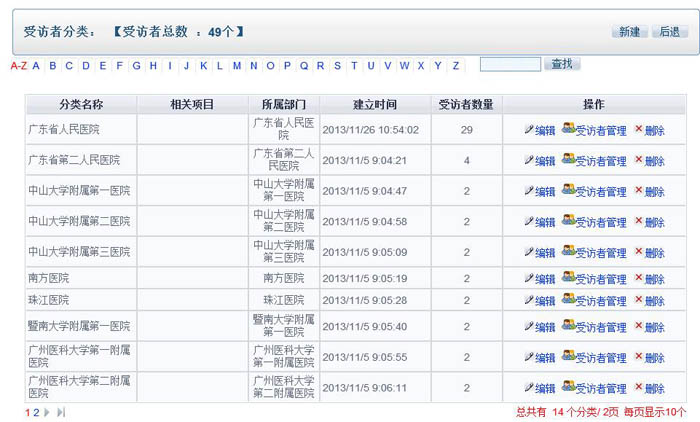Click the 新建 button
Viewport: 700px width, 422px height.
[629, 32]
